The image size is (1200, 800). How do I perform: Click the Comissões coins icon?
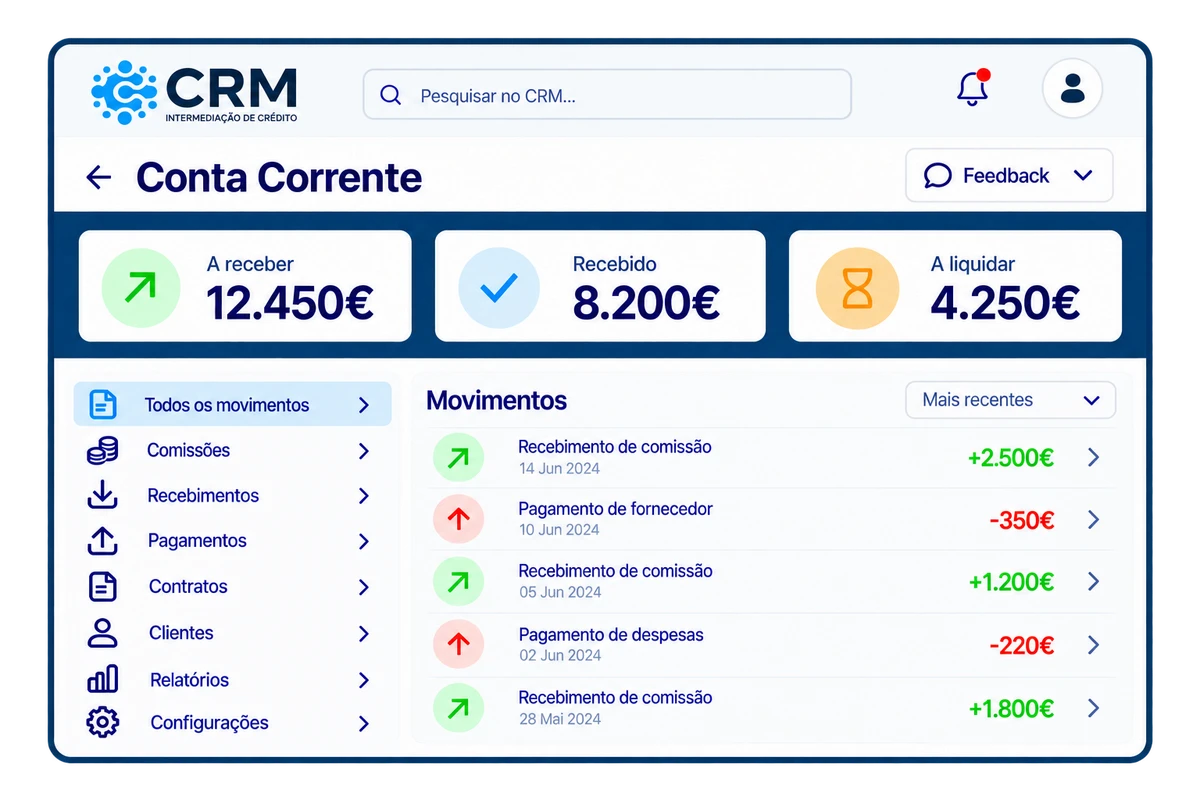pos(102,450)
